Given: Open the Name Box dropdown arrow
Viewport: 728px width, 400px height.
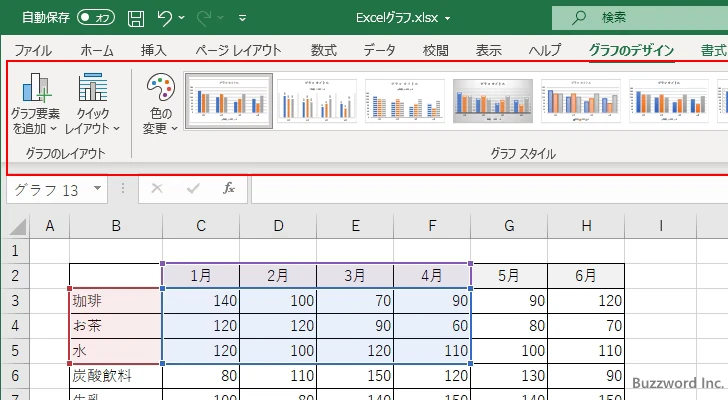Looking at the screenshot, I should pos(98,188).
